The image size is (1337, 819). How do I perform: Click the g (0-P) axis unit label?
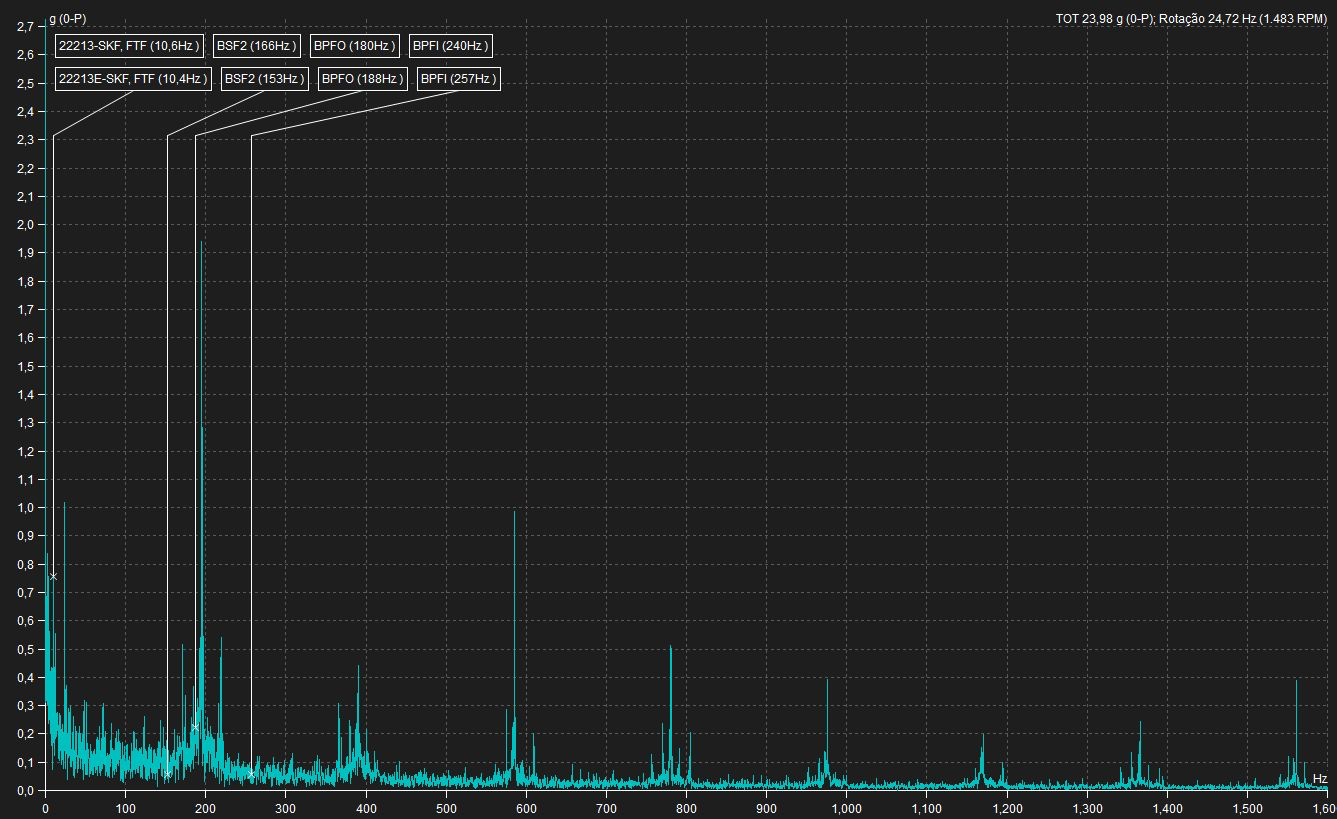pos(67,18)
